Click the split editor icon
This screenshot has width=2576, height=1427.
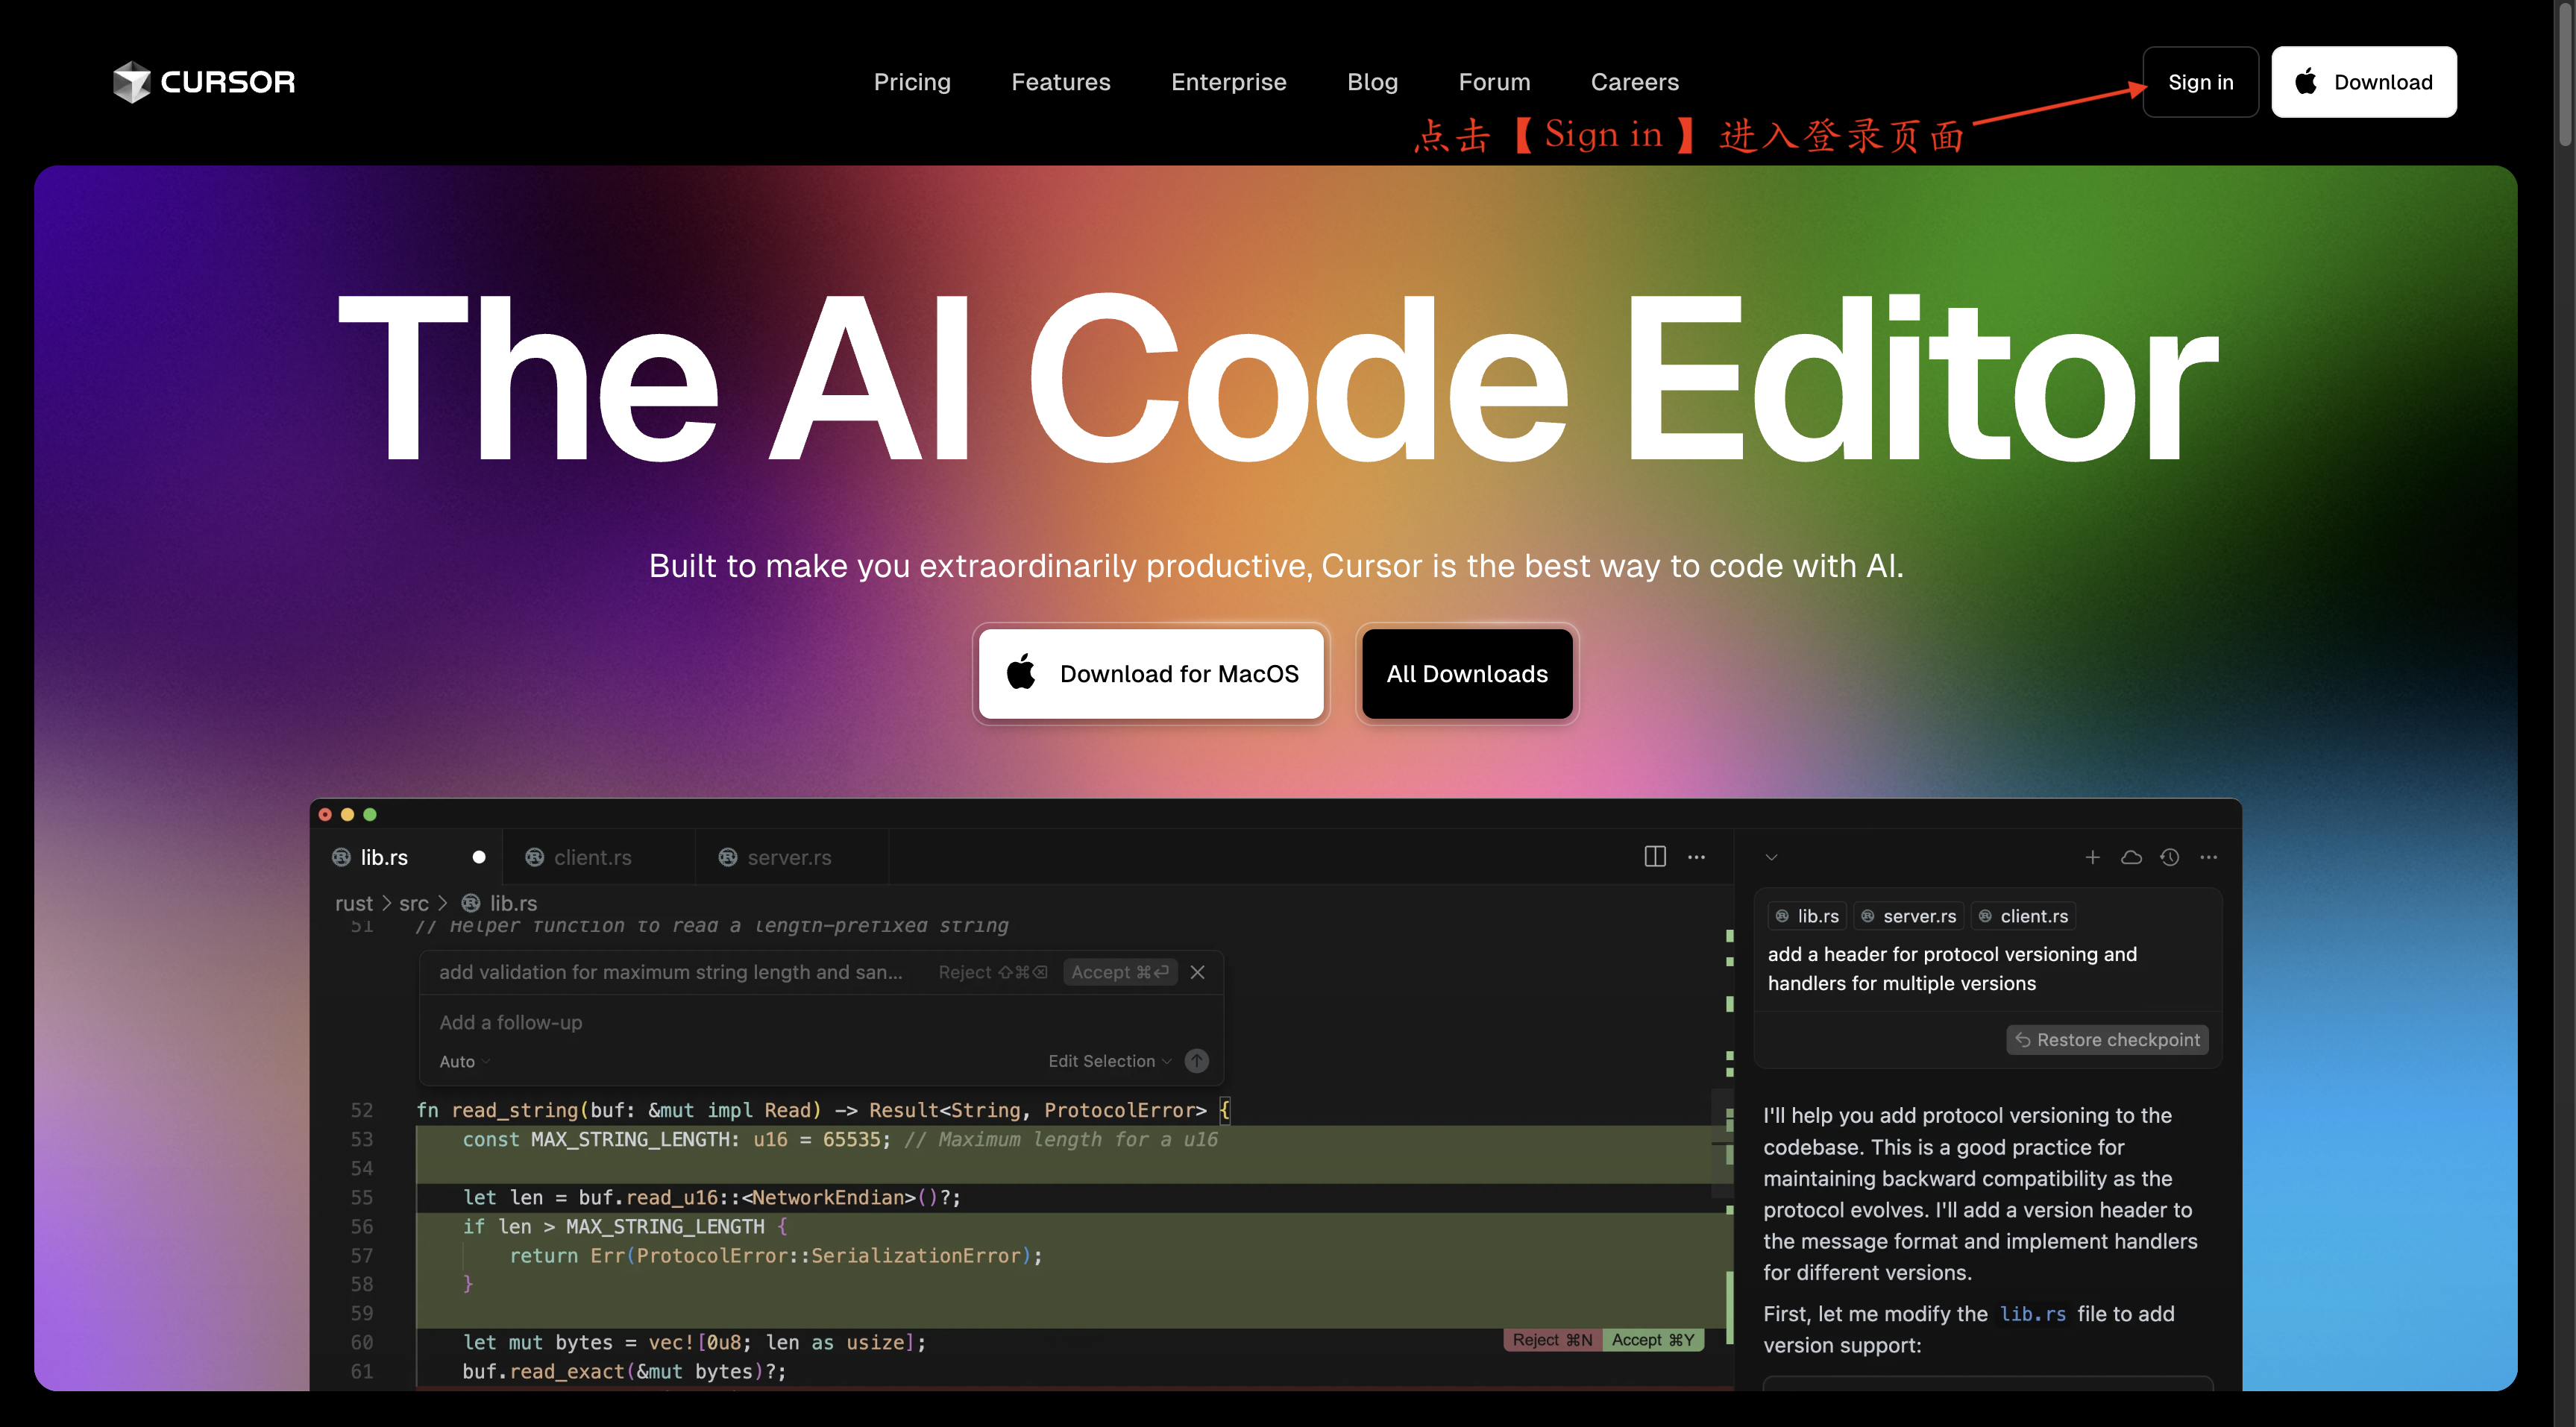[x=1654, y=857]
